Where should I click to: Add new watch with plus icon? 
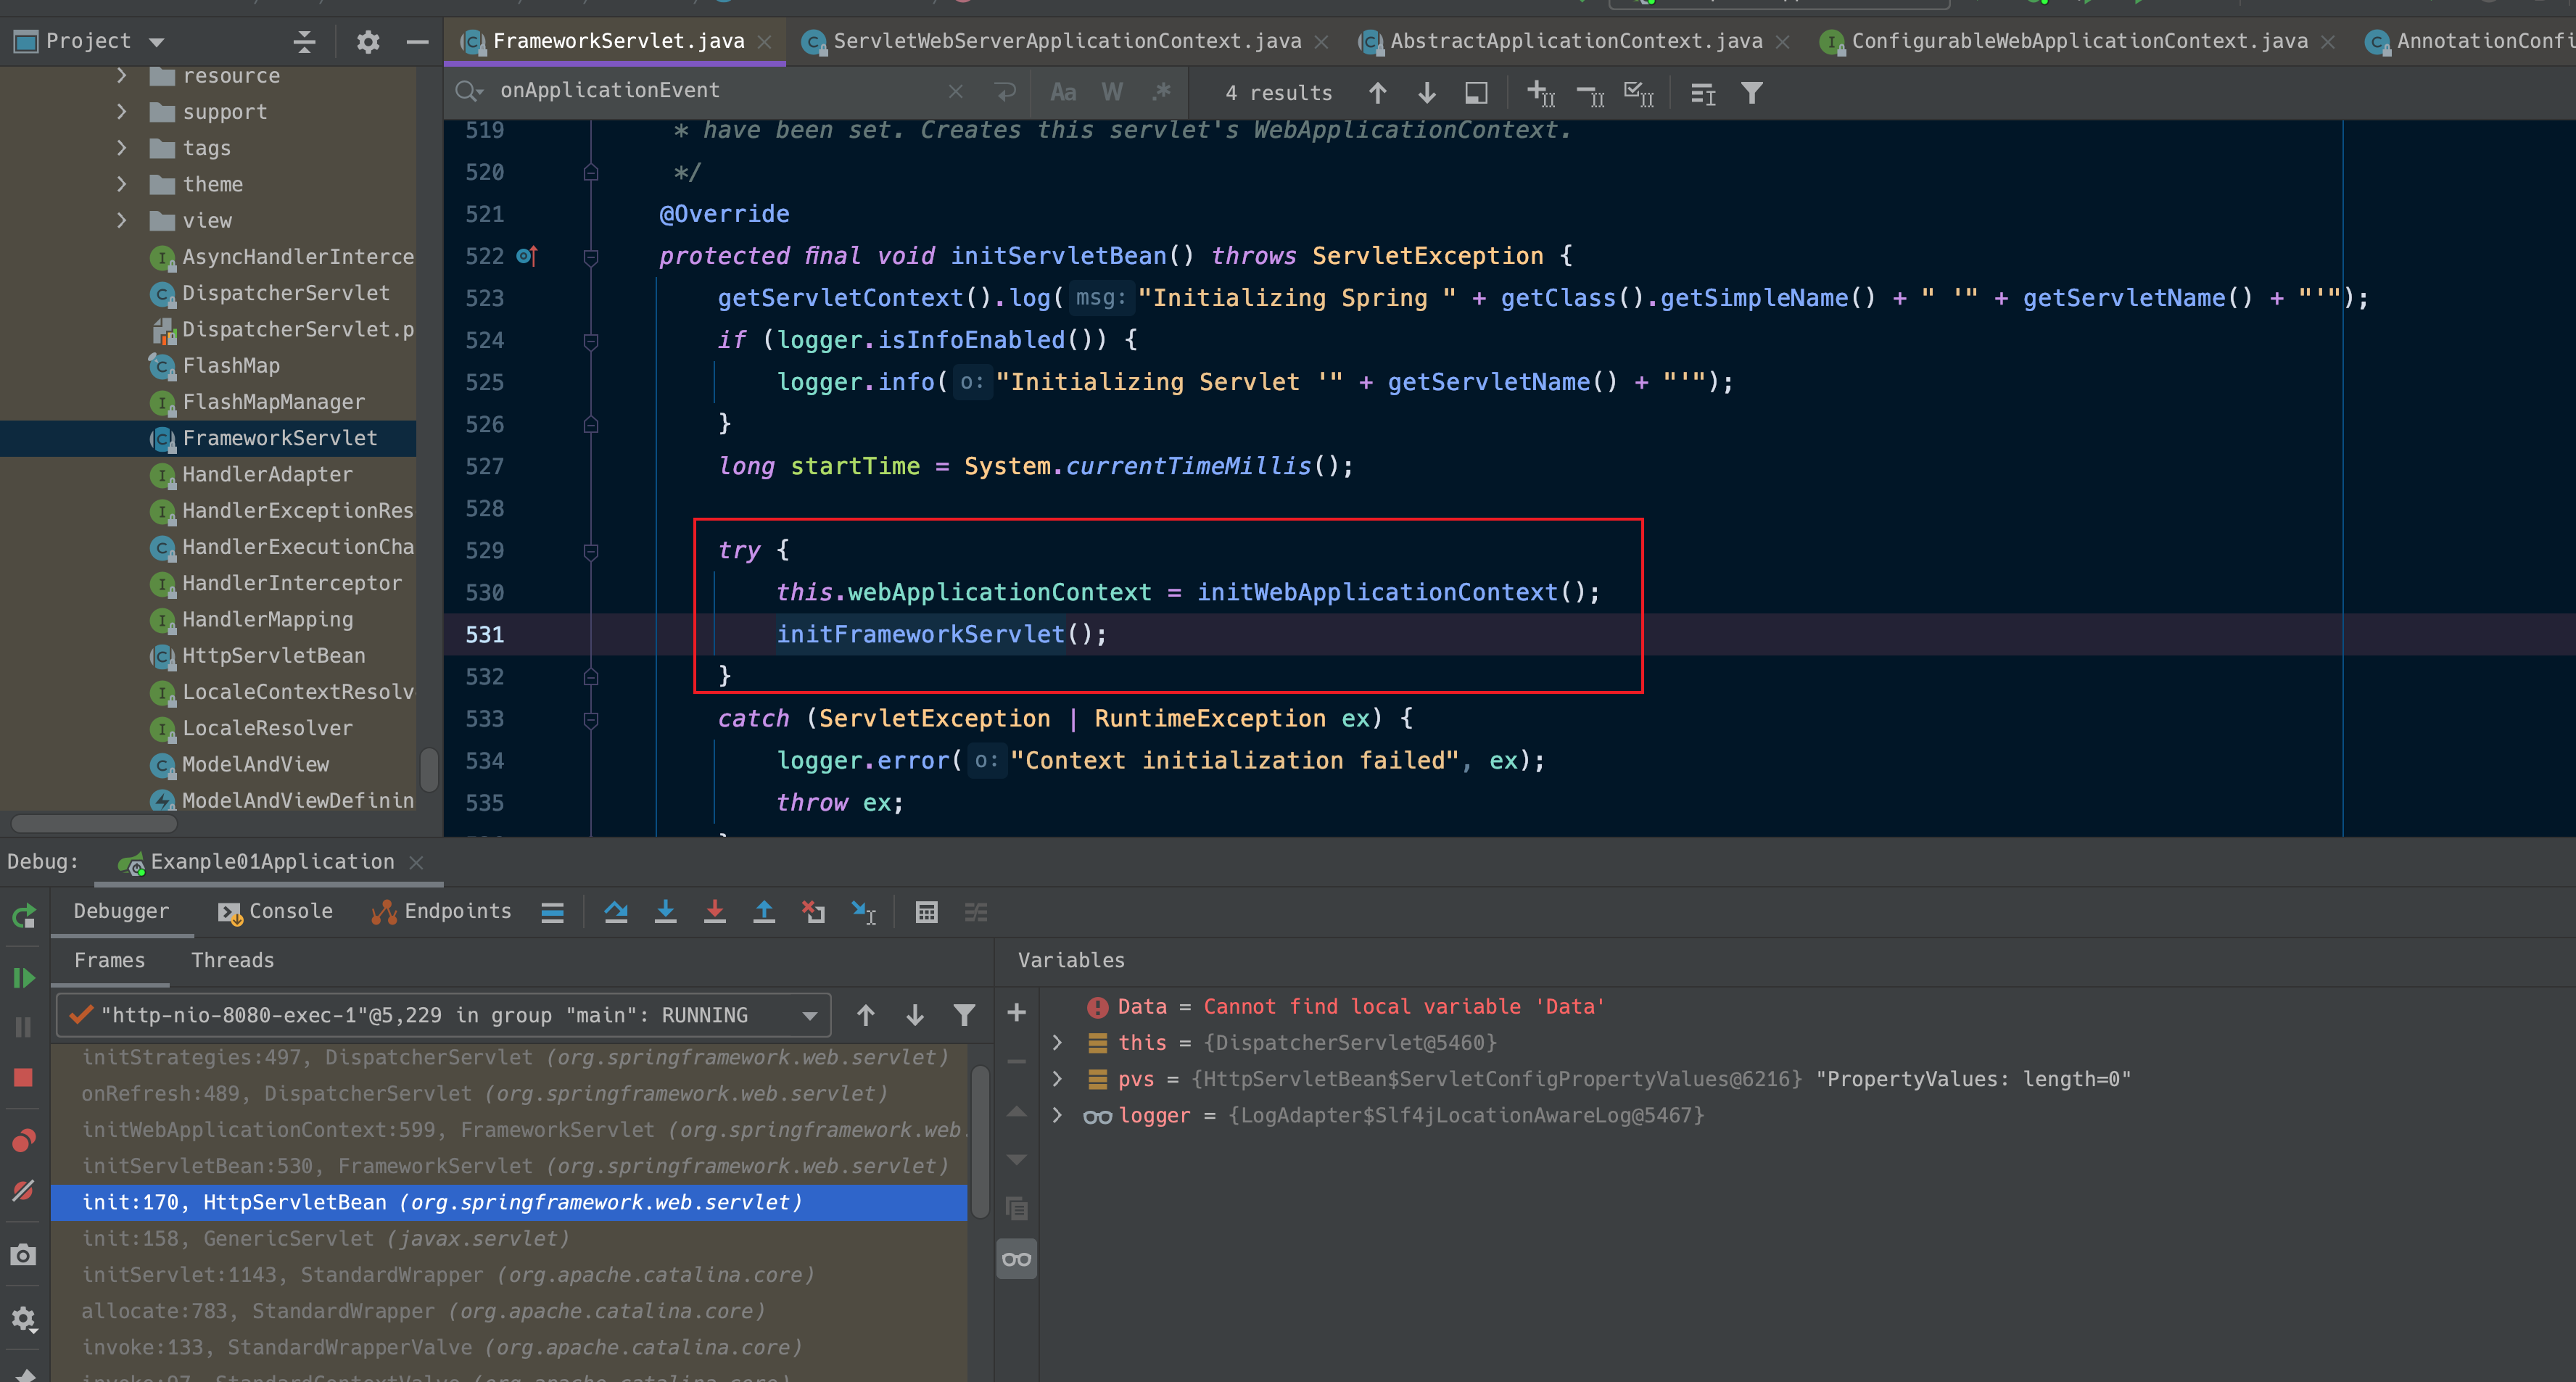point(1016,1013)
